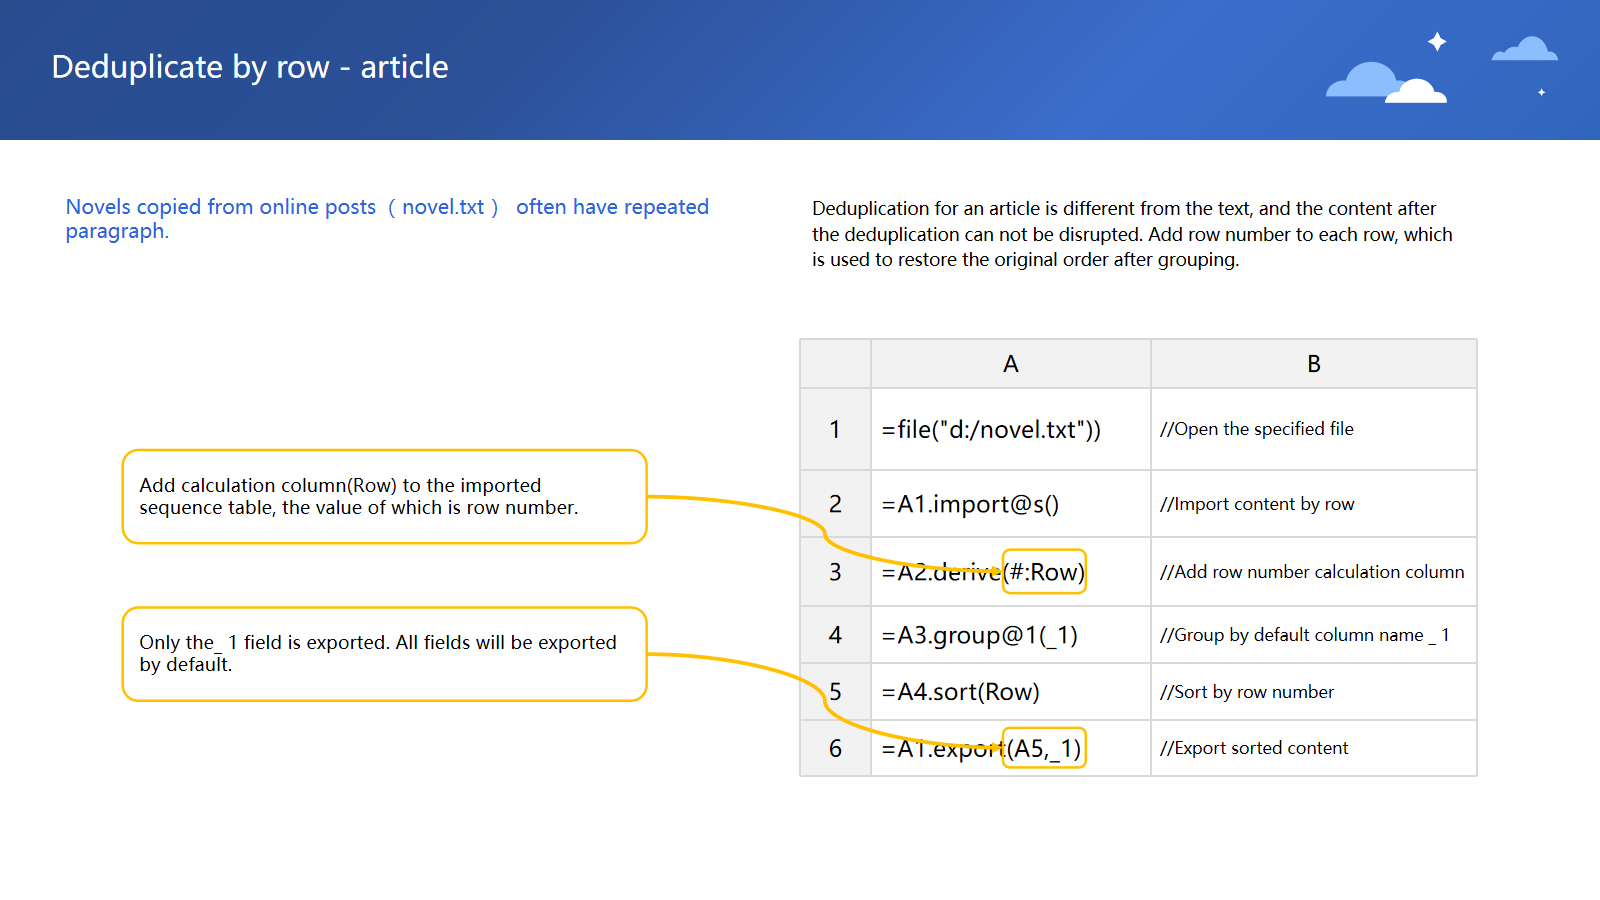Click the '//Open the specified file' comment
The width and height of the screenshot is (1600, 900).
pyautogui.click(x=1256, y=429)
